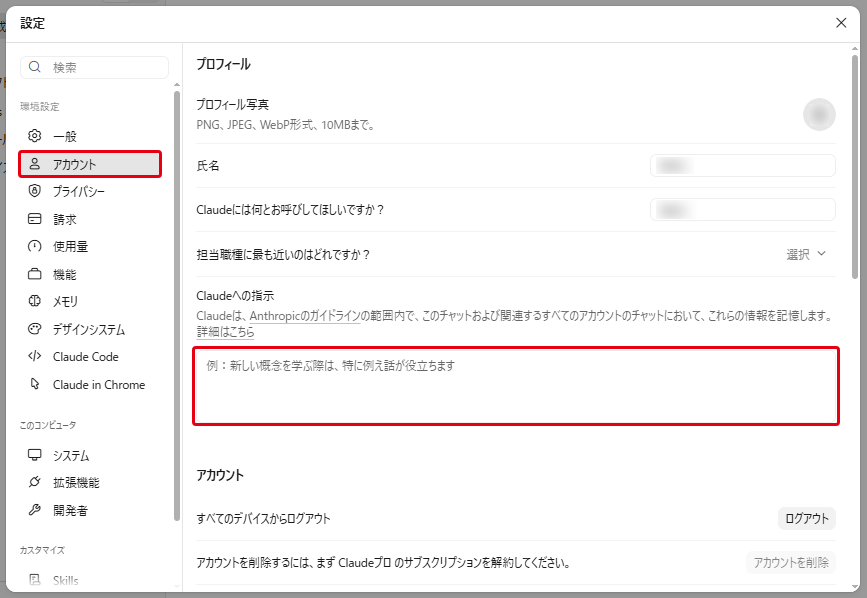The width and height of the screenshot is (867, 598).
Task: Click the ログアウト button
Action: [807, 518]
